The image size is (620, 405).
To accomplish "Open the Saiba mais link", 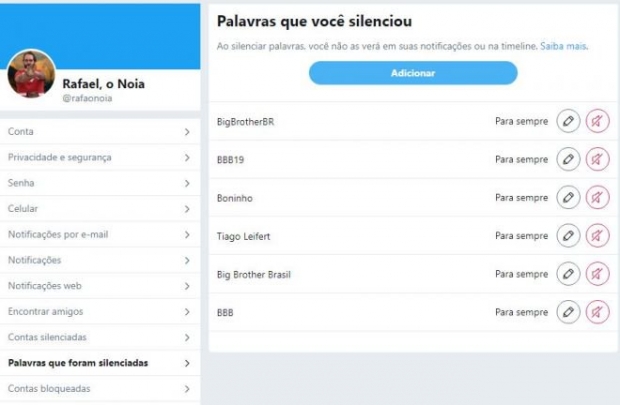I will [x=563, y=46].
